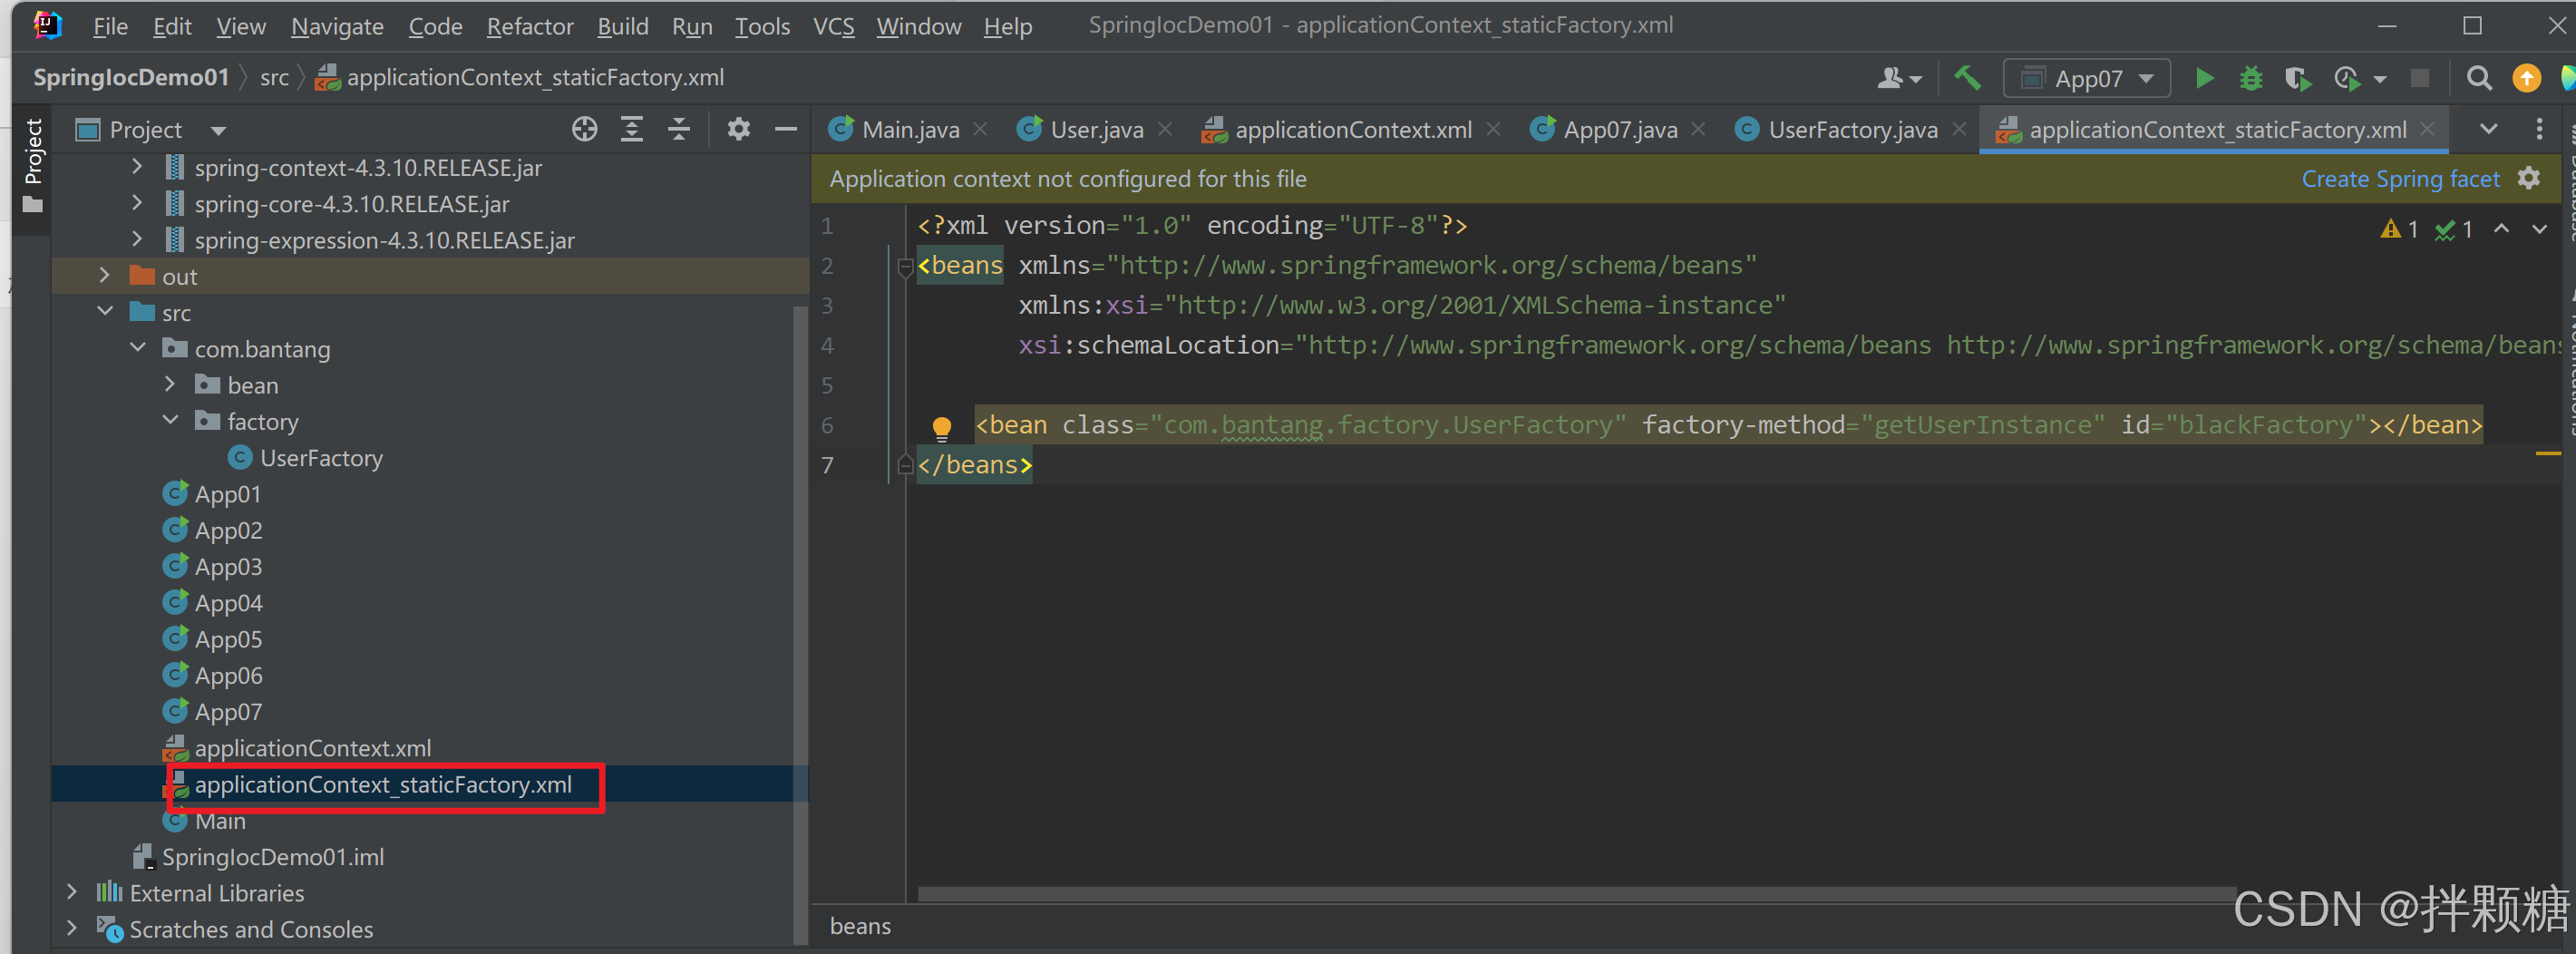Image resolution: width=2576 pixels, height=954 pixels.
Task: Click Select Opened File crosshair icon
Action: click(x=585, y=129)
